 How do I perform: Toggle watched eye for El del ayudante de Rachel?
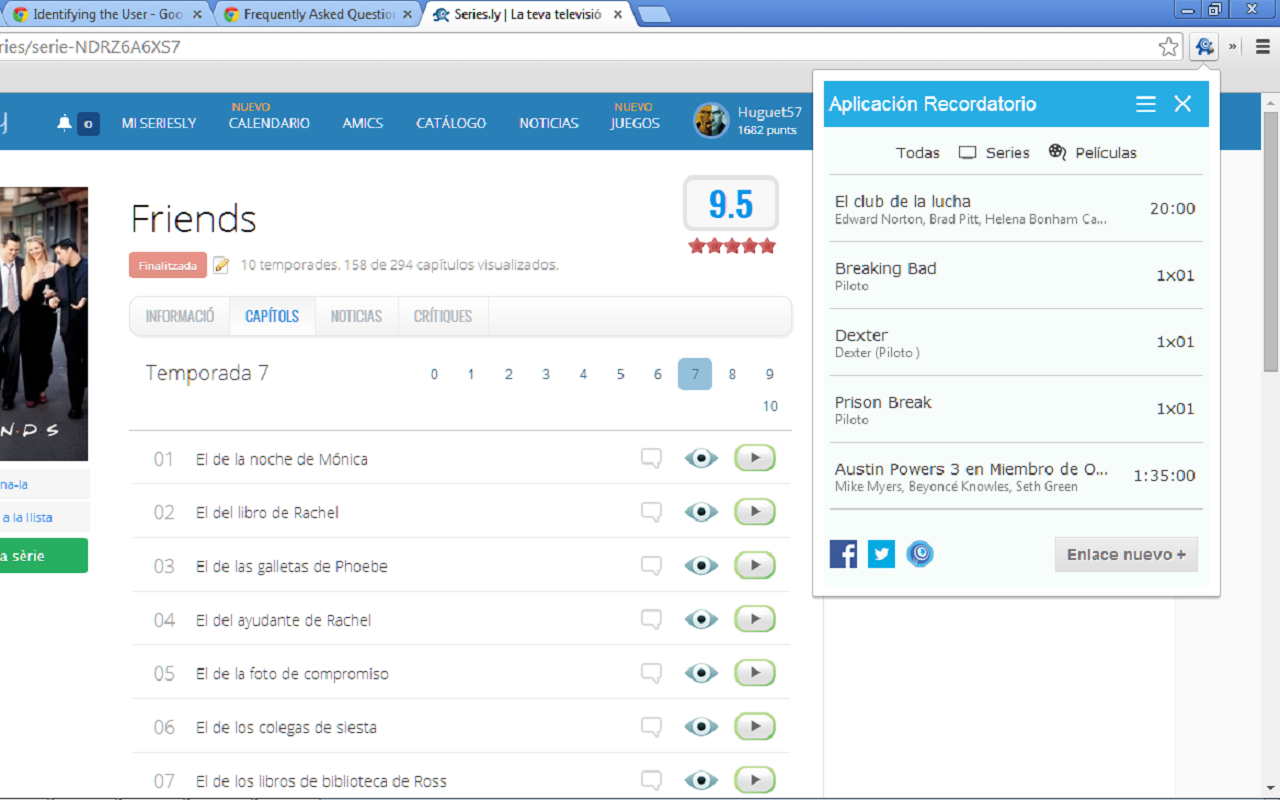pos(701,620)
